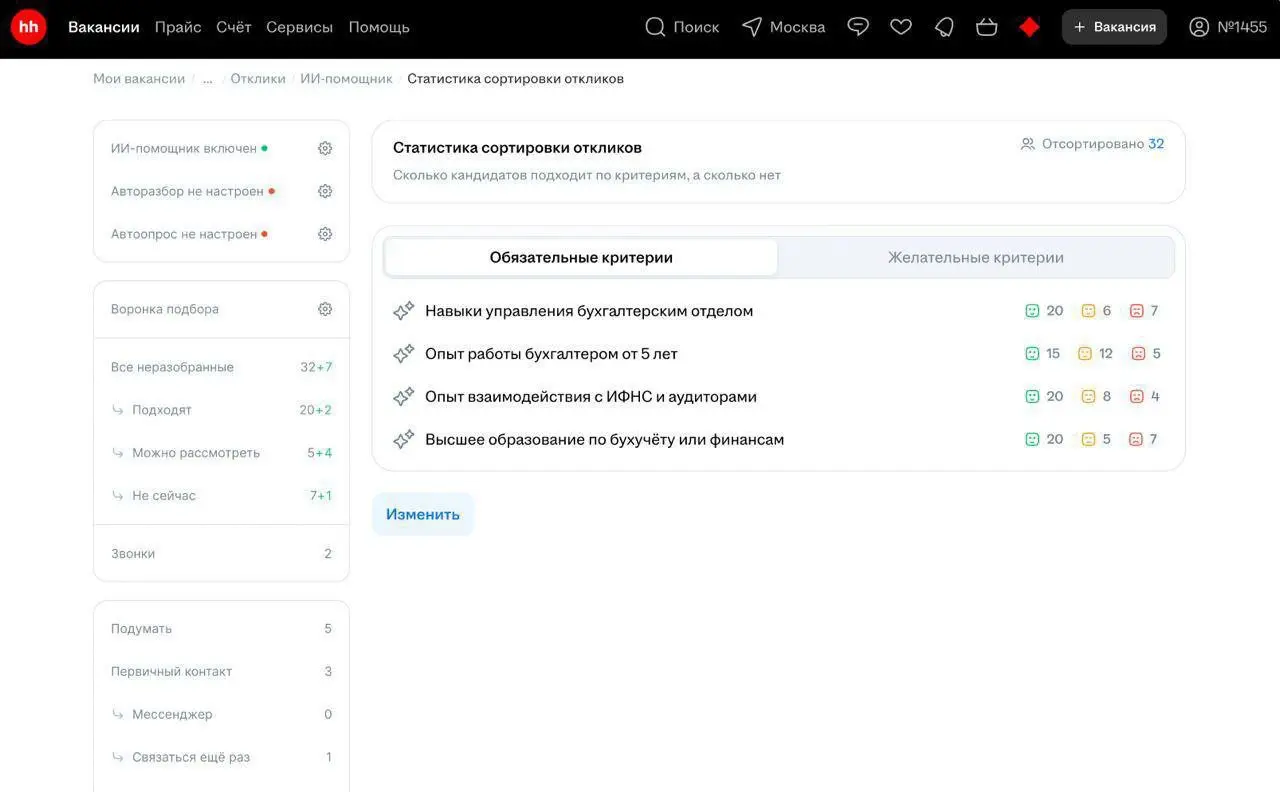This screenshot has height=792, width=1280.
Task: Open gear settings for Воронка подбора
Action: coord(324,308)
